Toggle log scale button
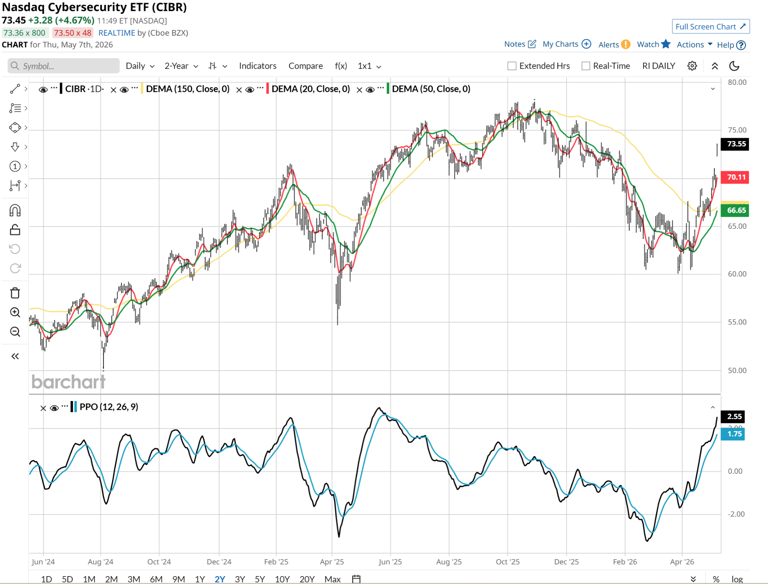 point(737,579)
